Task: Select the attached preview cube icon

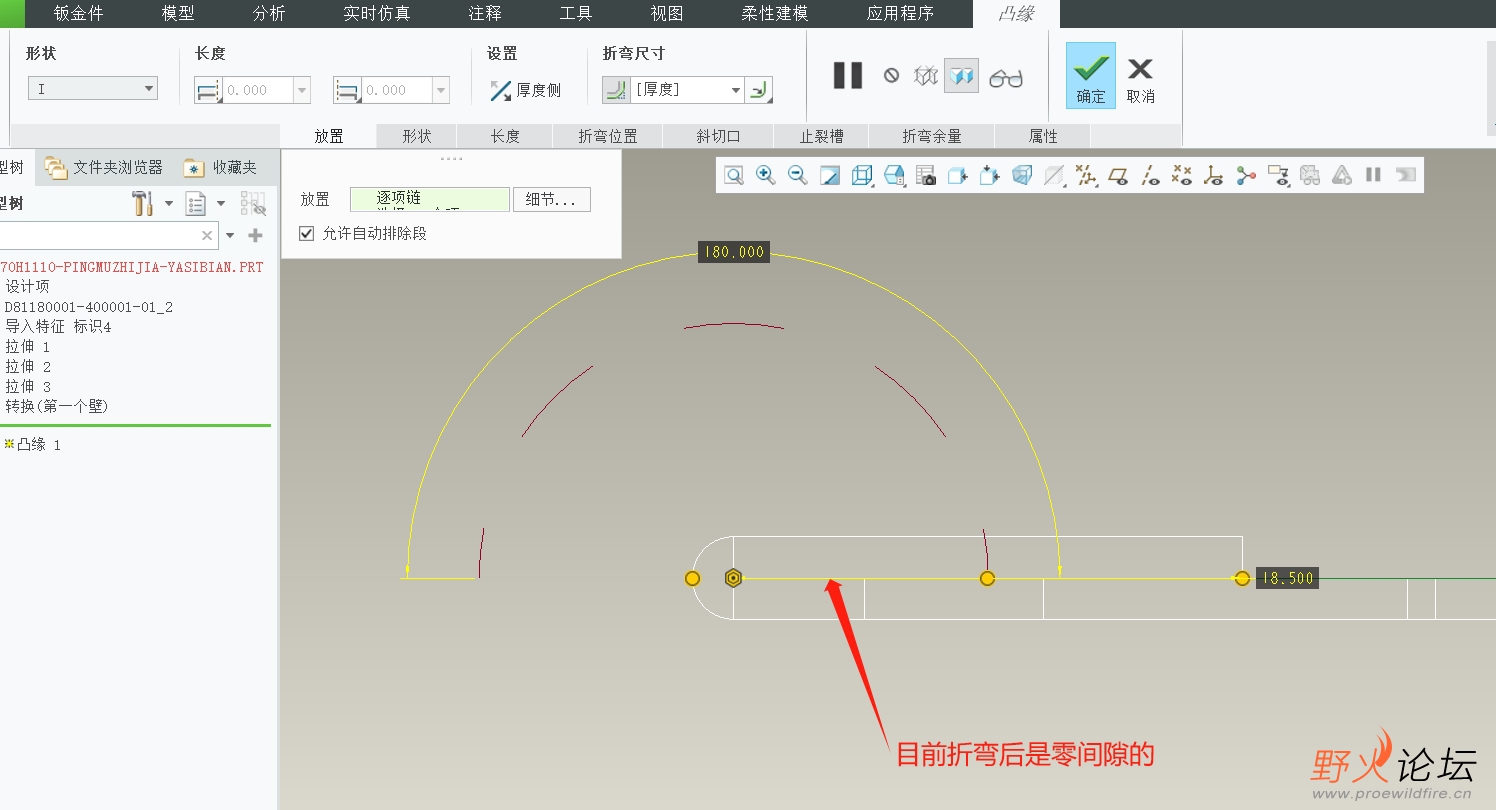Action: pos(961,75)
